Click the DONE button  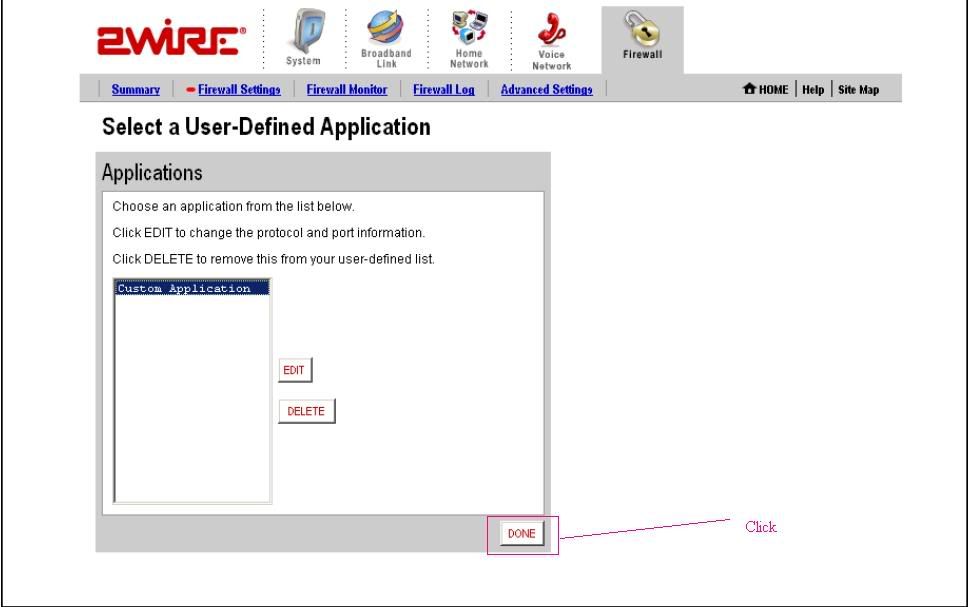[522, 534]
